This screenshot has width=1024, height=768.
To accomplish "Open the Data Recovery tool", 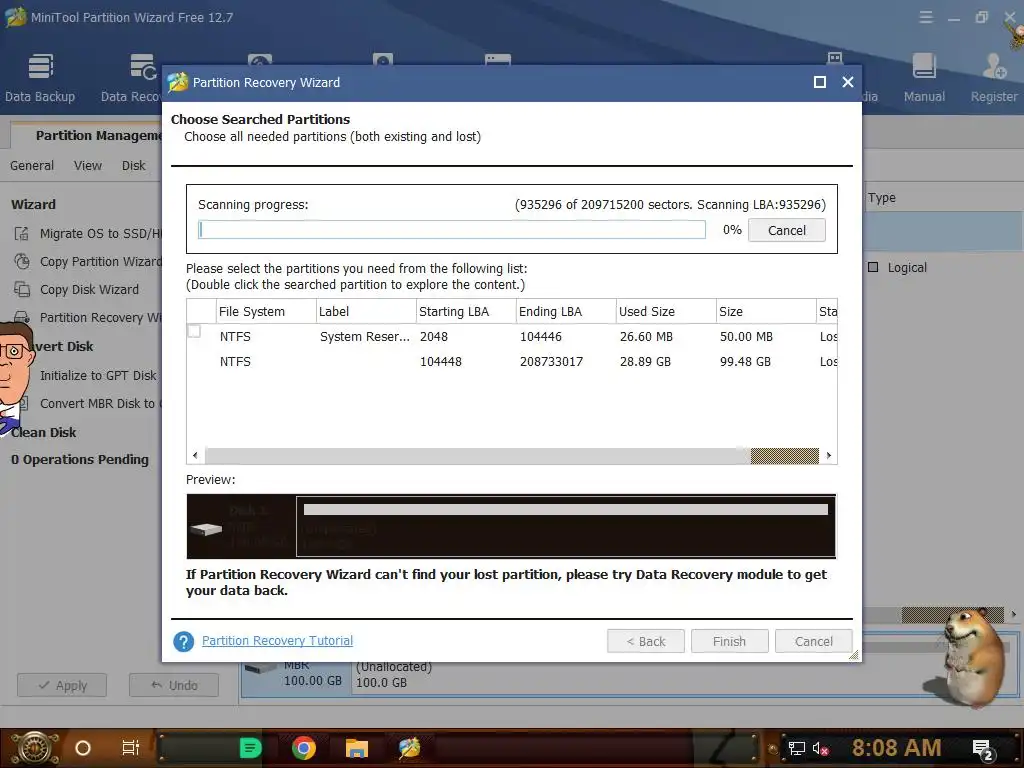I will [131, 78].
